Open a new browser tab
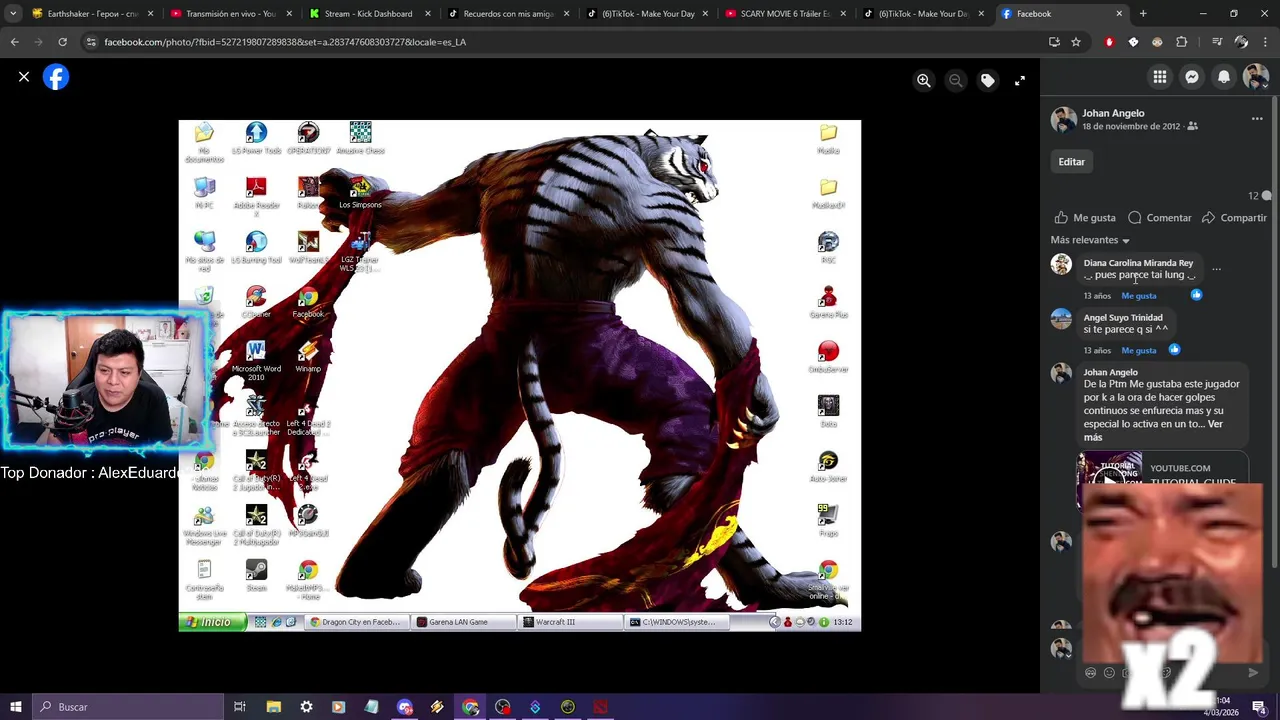This screenshot has height=720, width=1280. [x=1143, y=14]
